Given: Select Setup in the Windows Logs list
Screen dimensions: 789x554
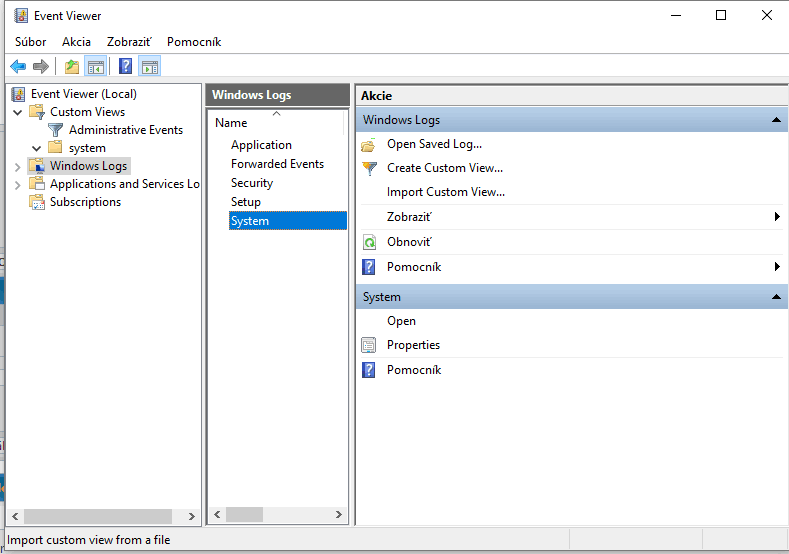Looking at the screenshot, I should (246, 202).
